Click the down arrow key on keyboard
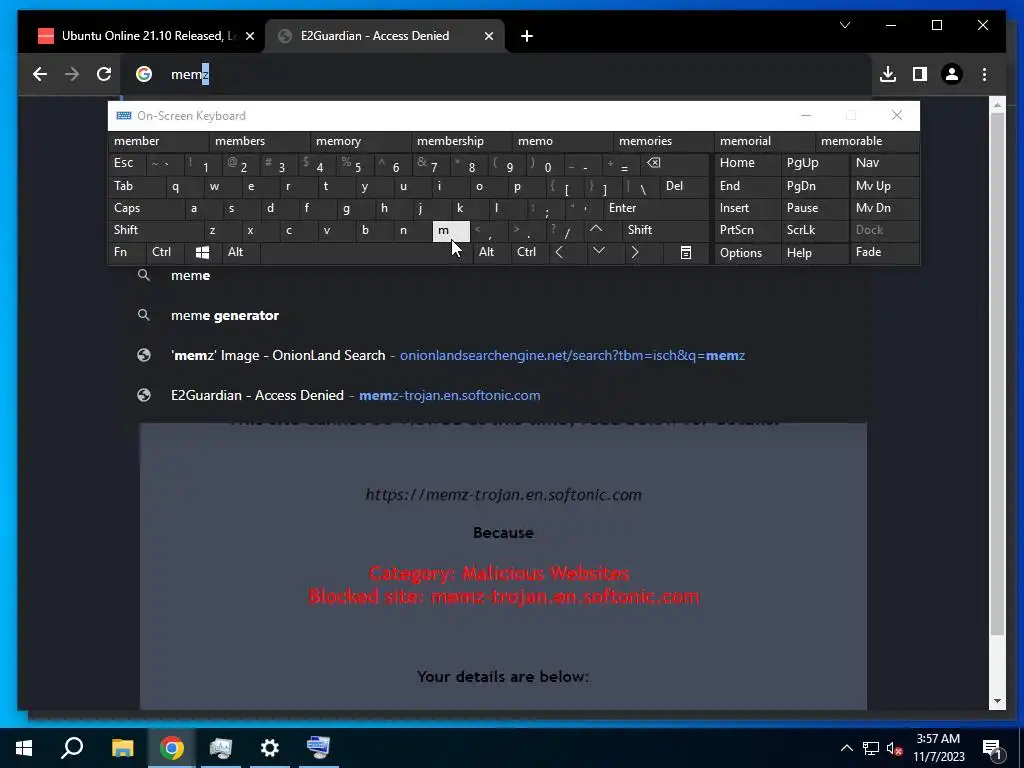Screen dimensions: 1024x768 598,252
